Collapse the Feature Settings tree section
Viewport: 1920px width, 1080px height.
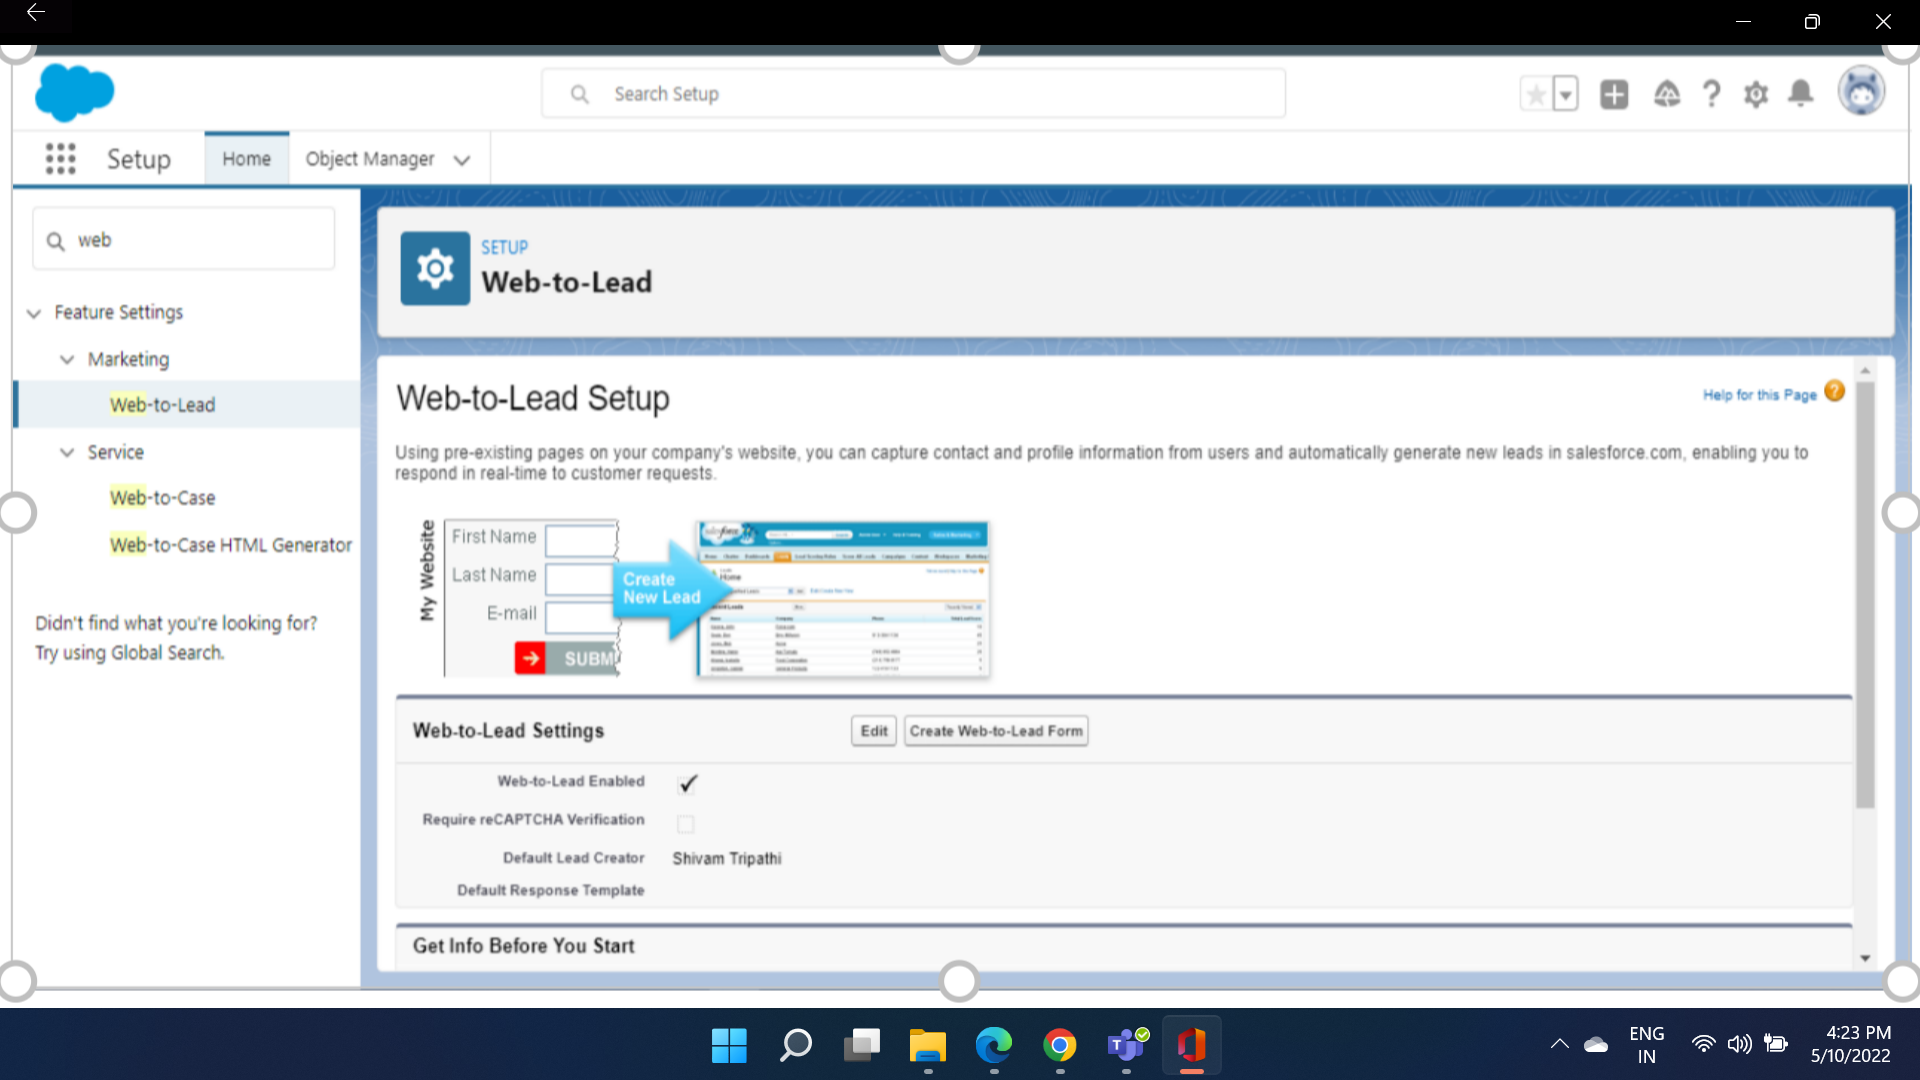(x=34, y=313)
